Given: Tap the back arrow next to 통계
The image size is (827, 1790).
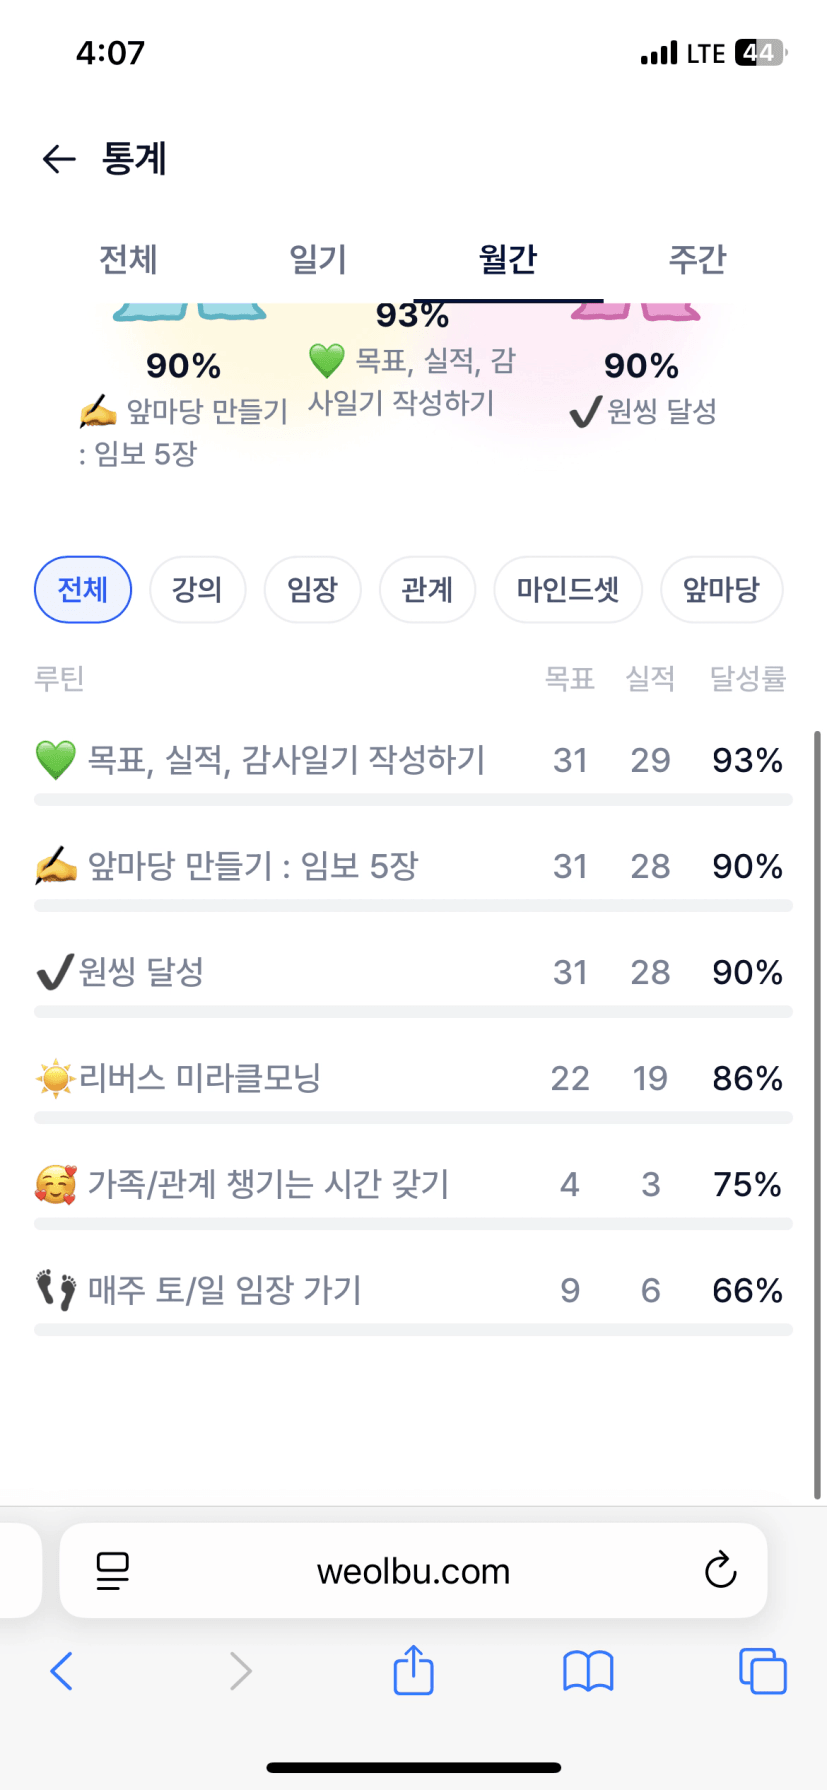Looking at the screenshot, I should click(59, 159).
